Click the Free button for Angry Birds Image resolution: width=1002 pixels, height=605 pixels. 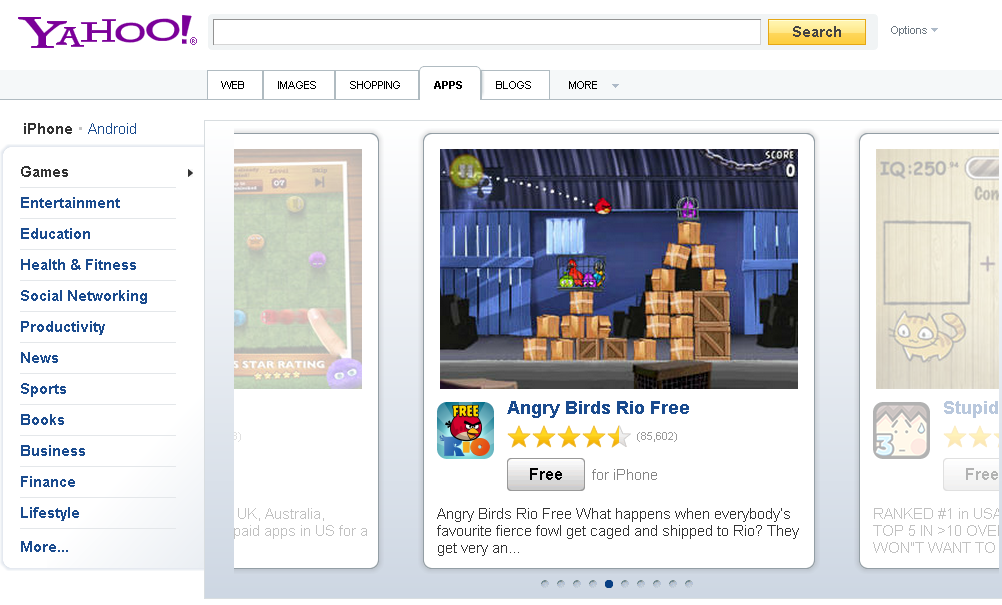pos(546,475)
